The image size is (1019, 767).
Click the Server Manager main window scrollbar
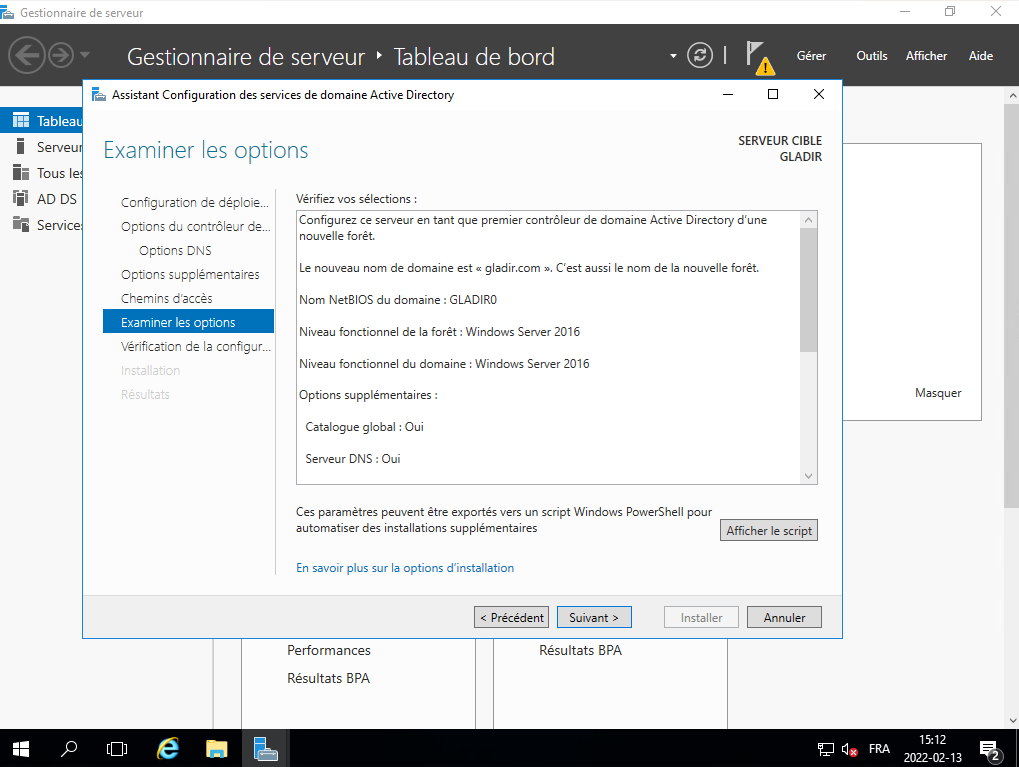coord(1011,306)
